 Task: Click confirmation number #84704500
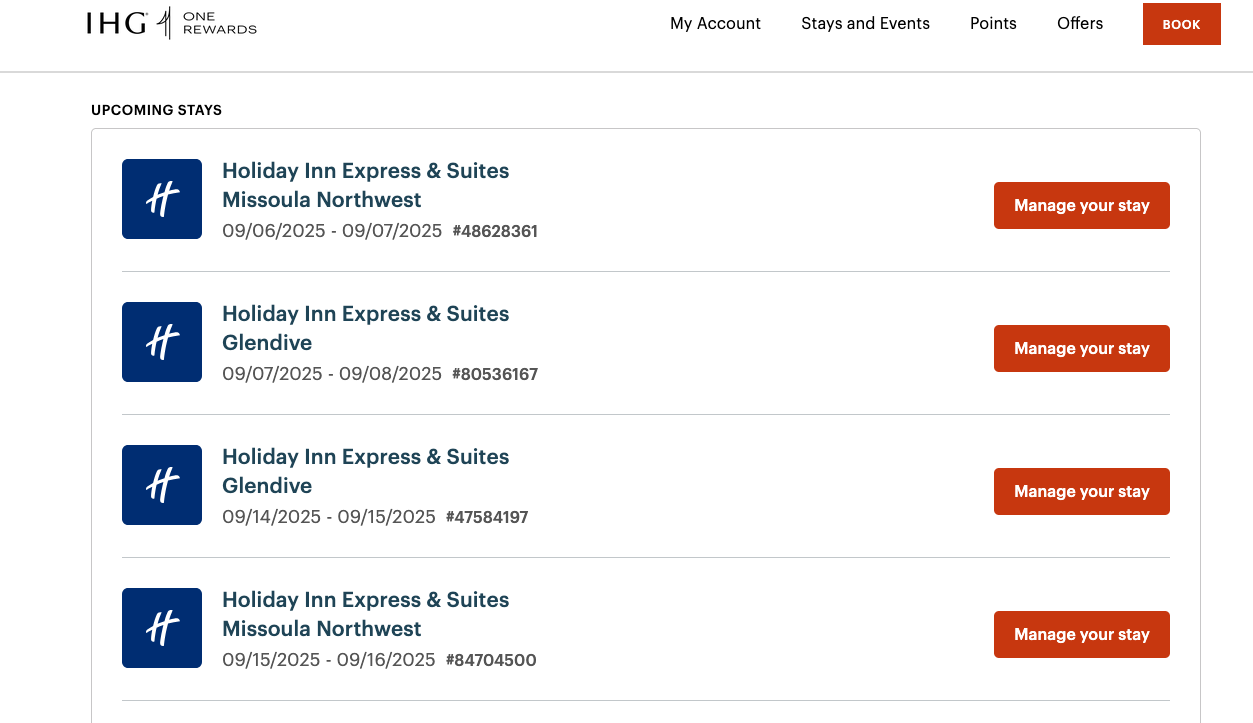[491, 661]
